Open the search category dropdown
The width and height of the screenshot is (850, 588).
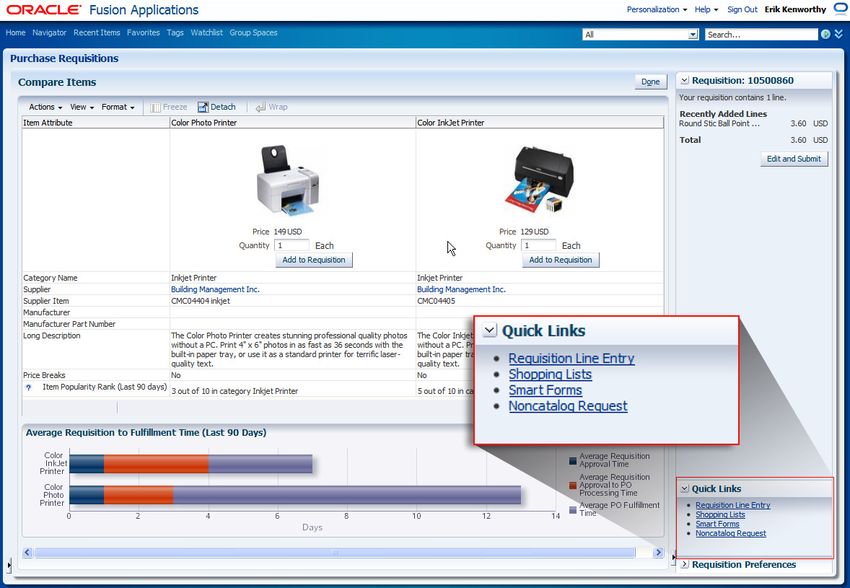[693, 34]
